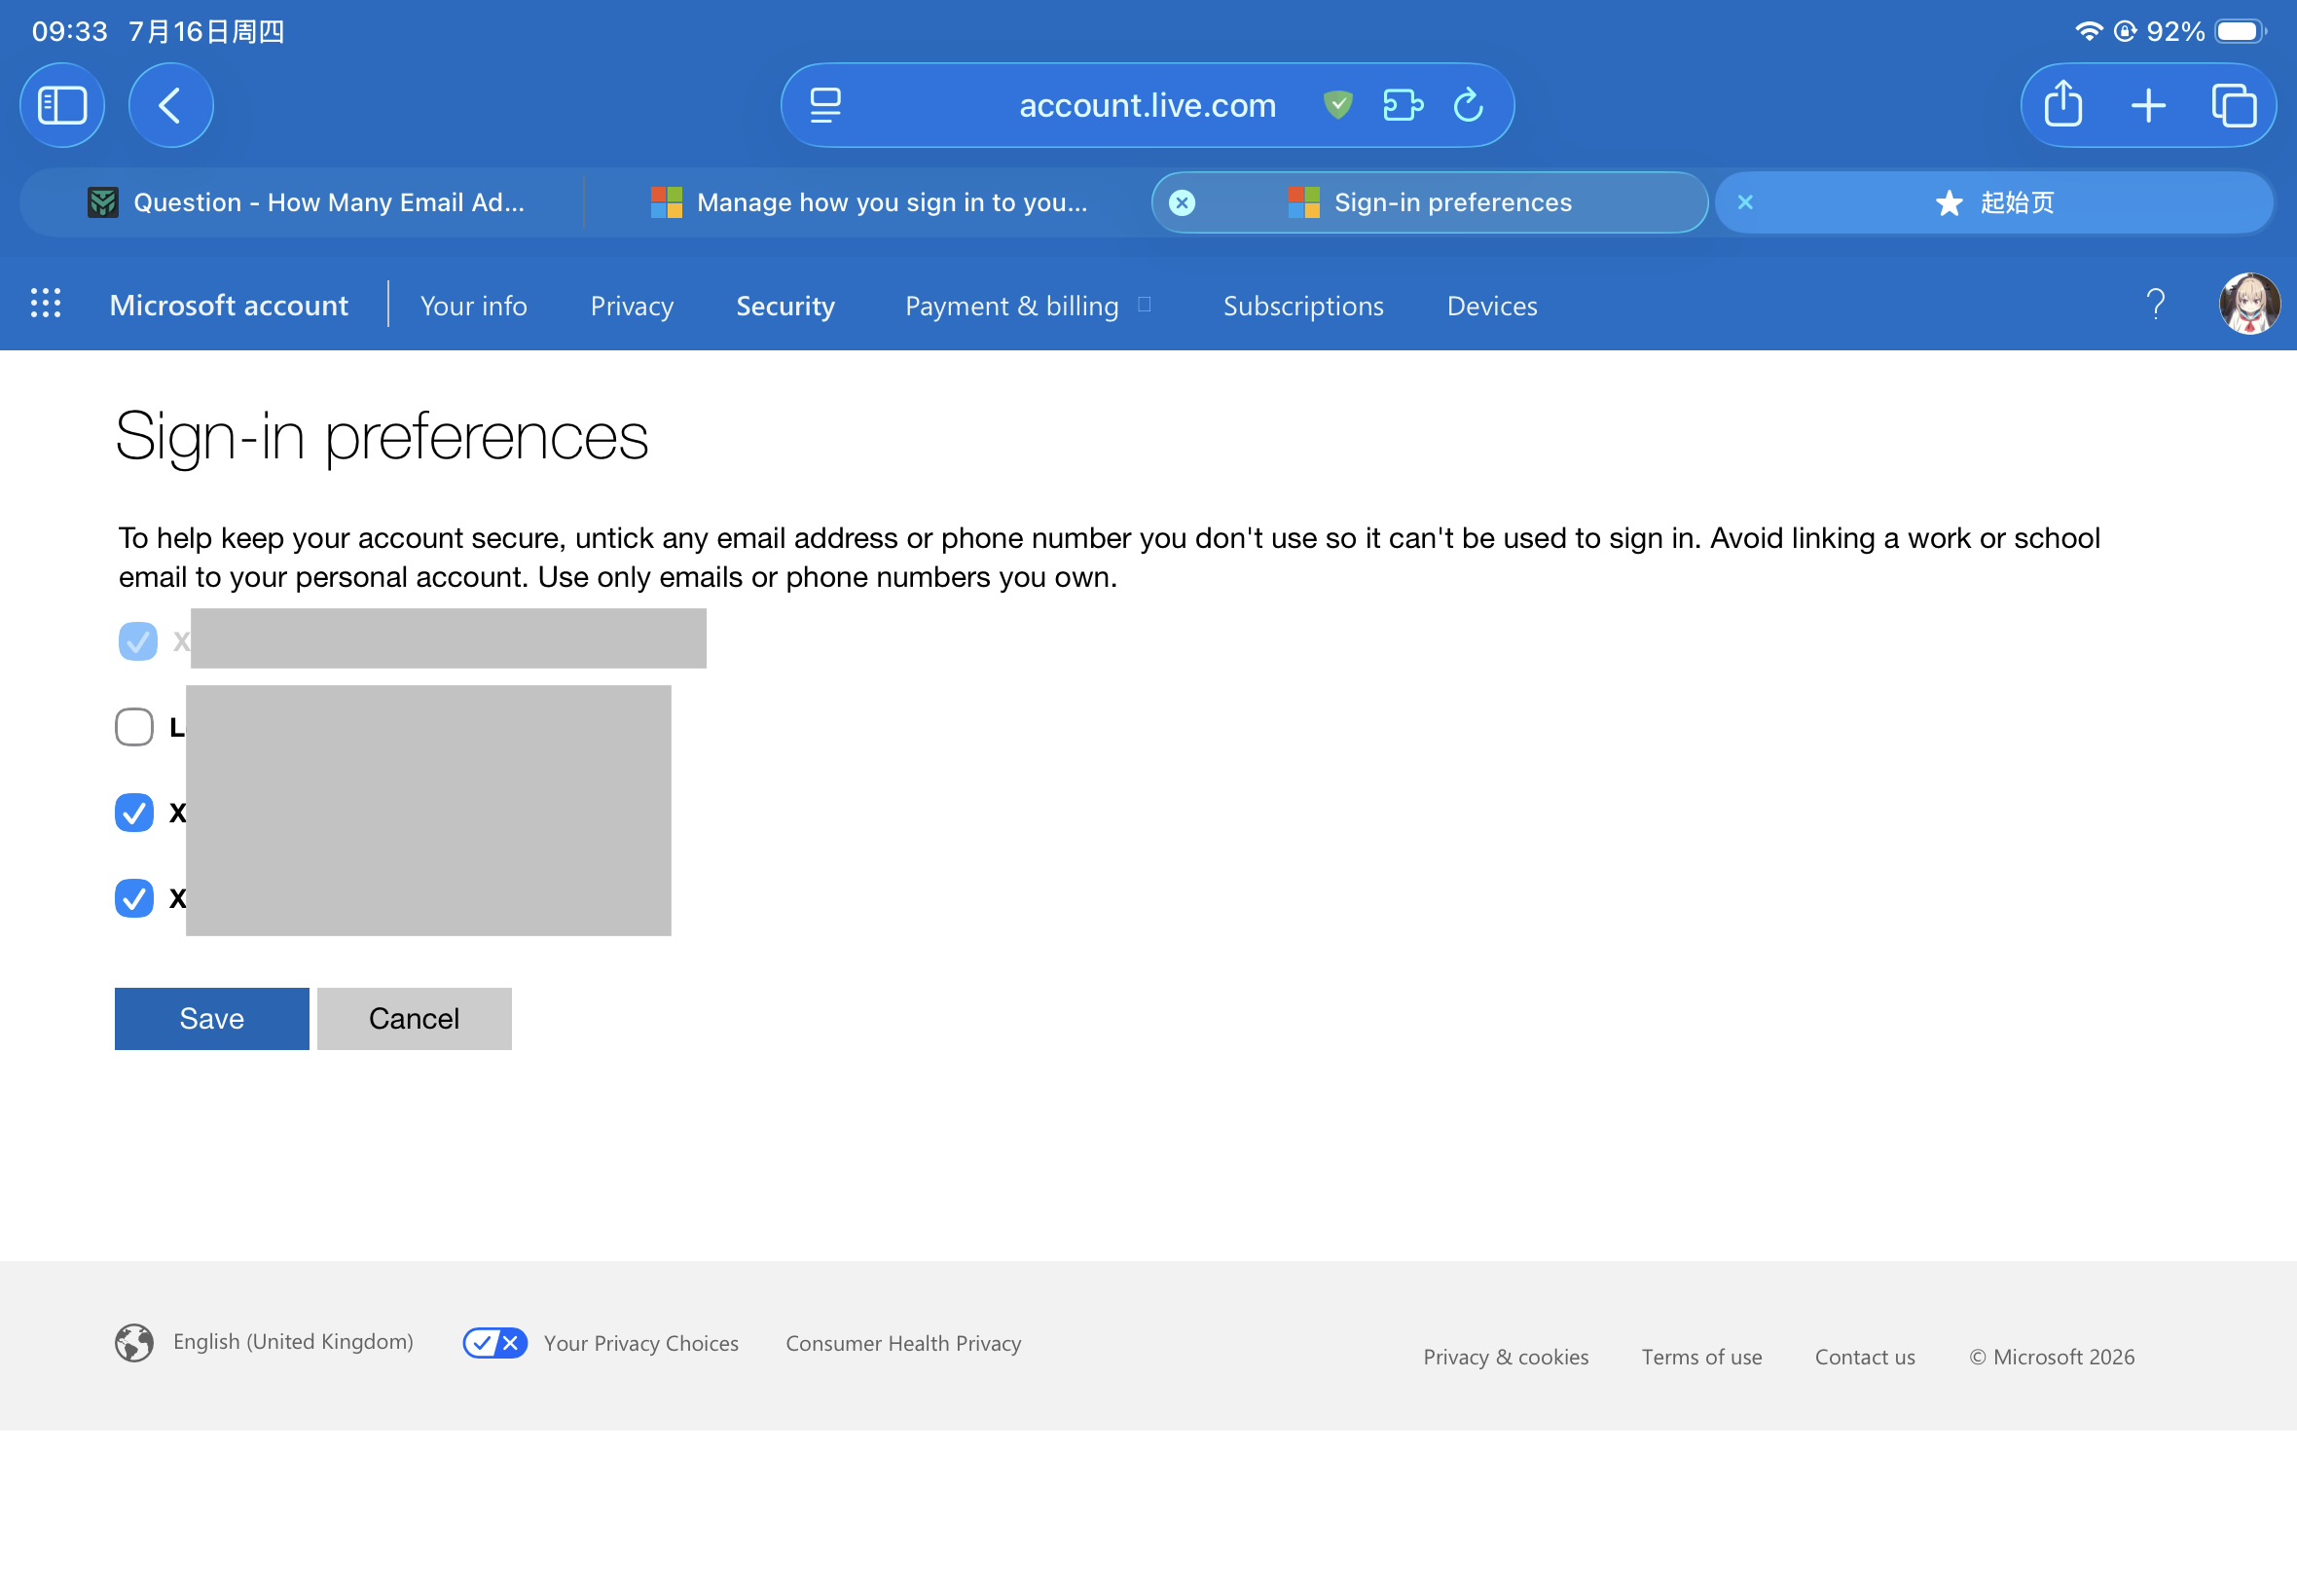The width and height of the screenshot is (2297, 1596).
Task: Show the tab overview icon
Action: tap(2233, 105)
